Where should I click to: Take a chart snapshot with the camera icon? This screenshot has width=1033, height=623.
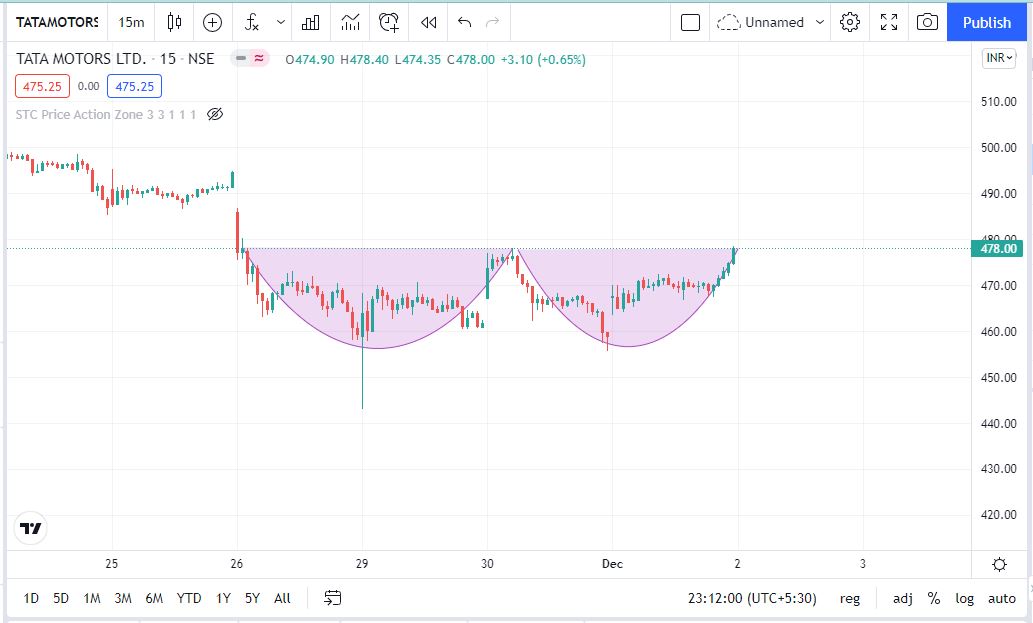[927, 22]
